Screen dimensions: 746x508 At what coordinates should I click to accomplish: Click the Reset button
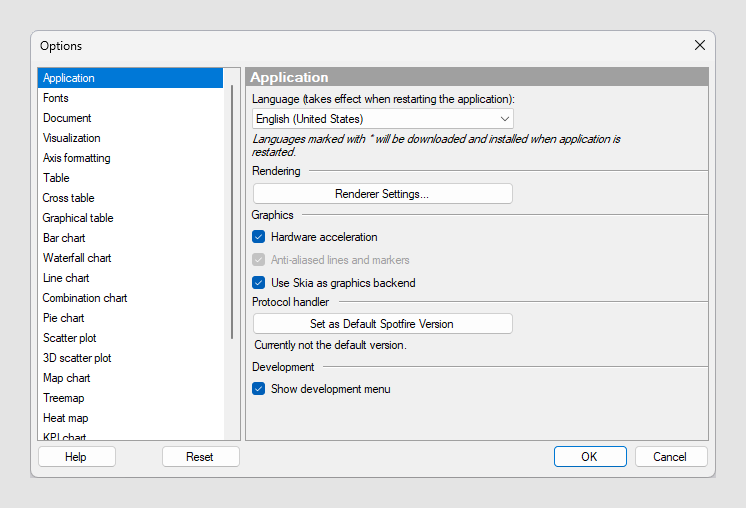(x=200, y=457)
